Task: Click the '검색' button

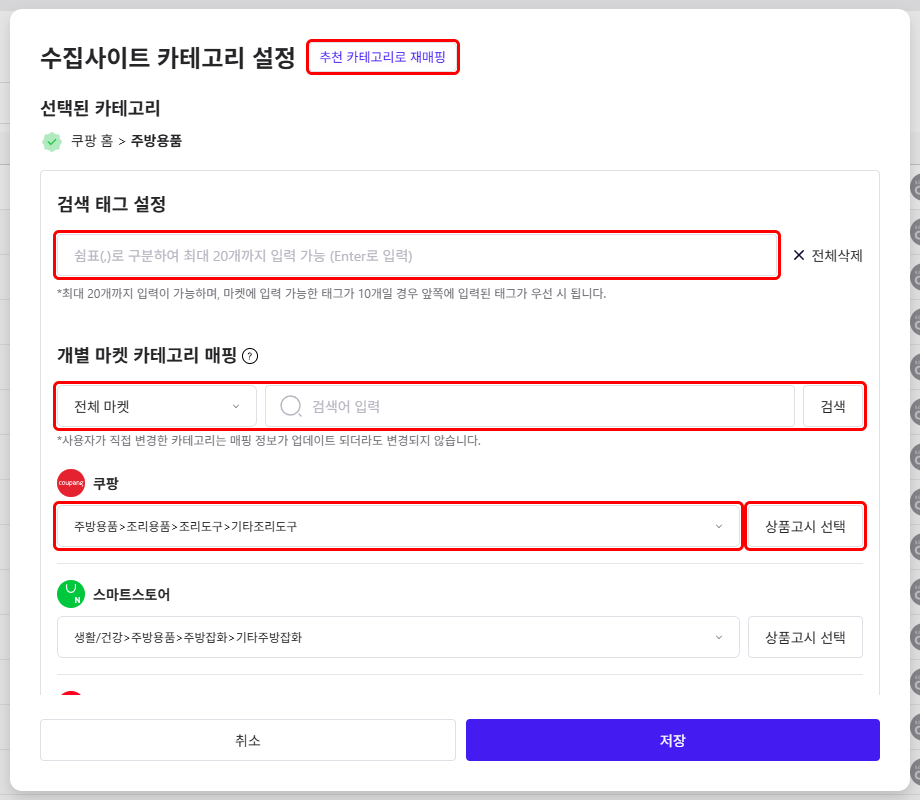Action: [833, 406]
